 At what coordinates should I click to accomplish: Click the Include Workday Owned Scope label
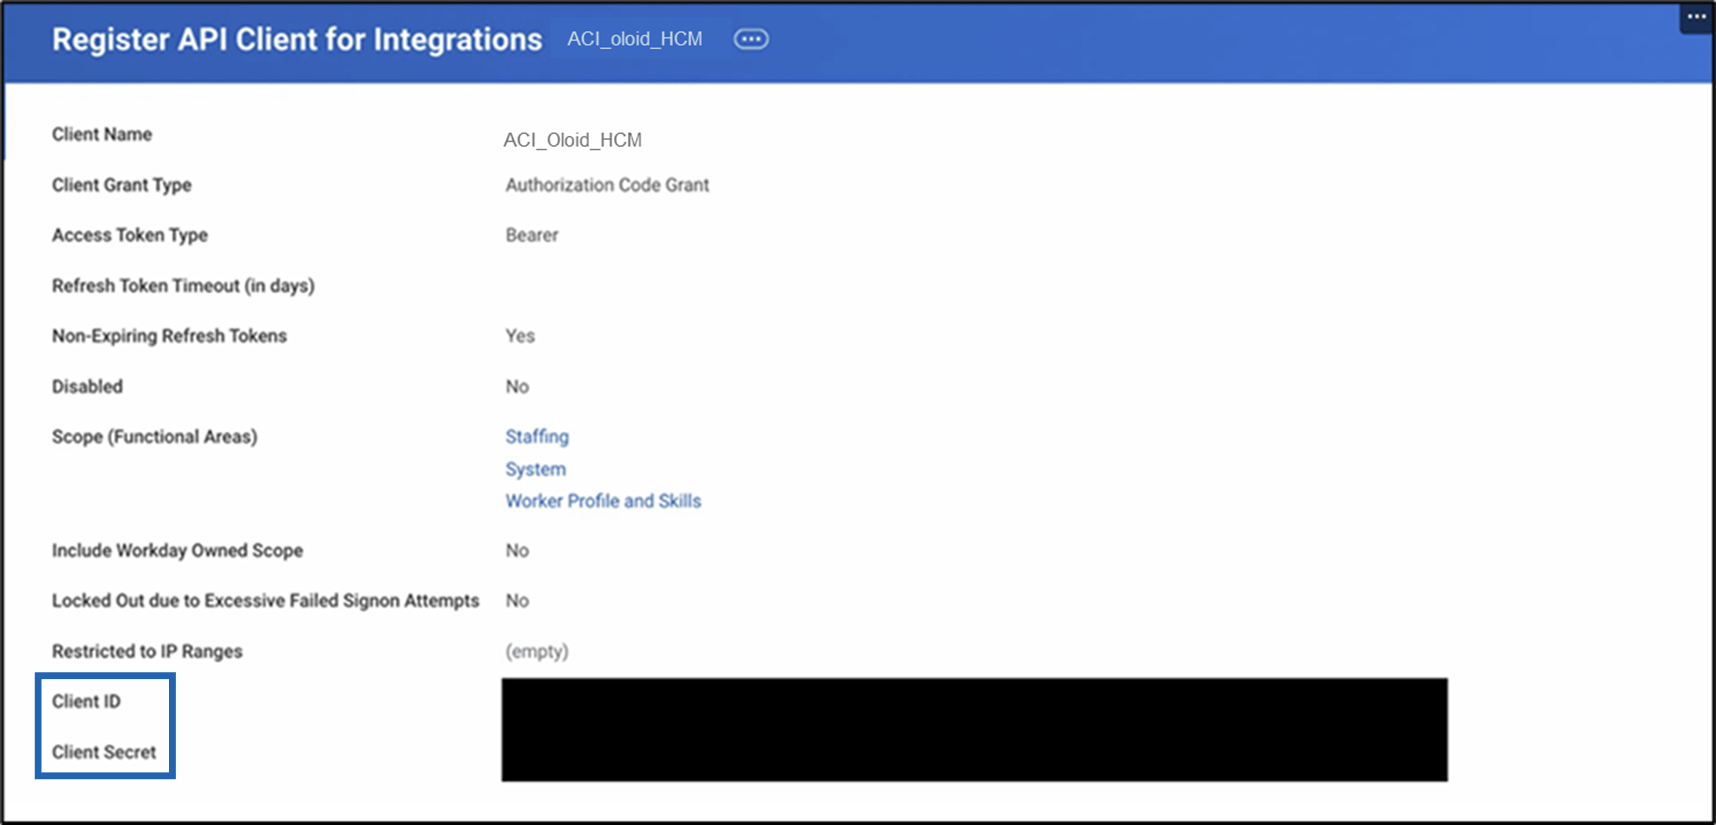(178, 550)
